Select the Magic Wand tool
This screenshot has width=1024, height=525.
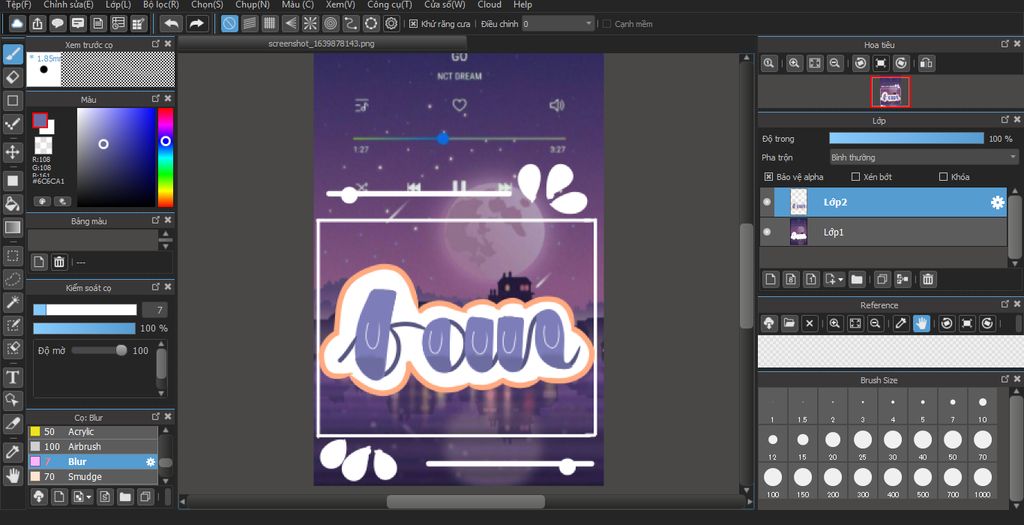coord(13,302)
